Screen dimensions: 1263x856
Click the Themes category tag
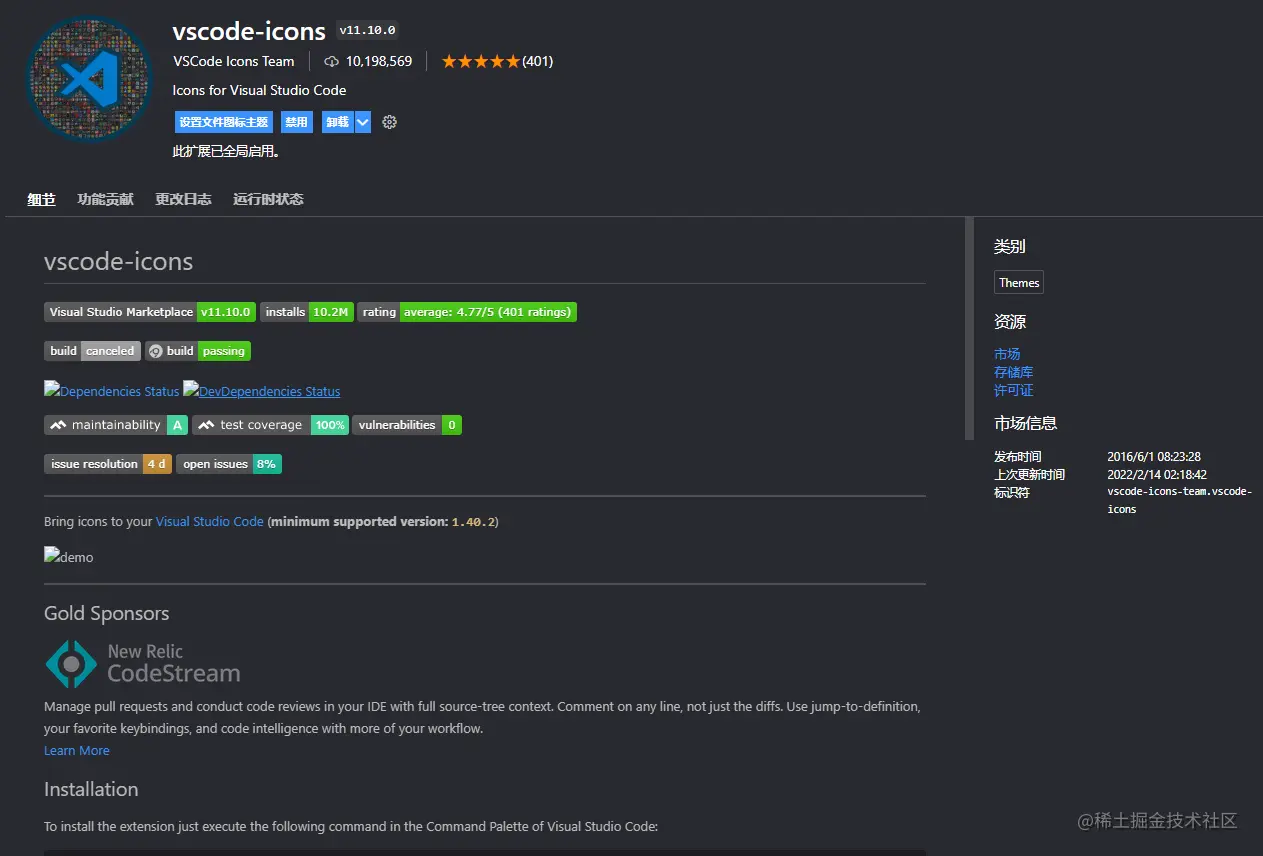pos(1019,283)
